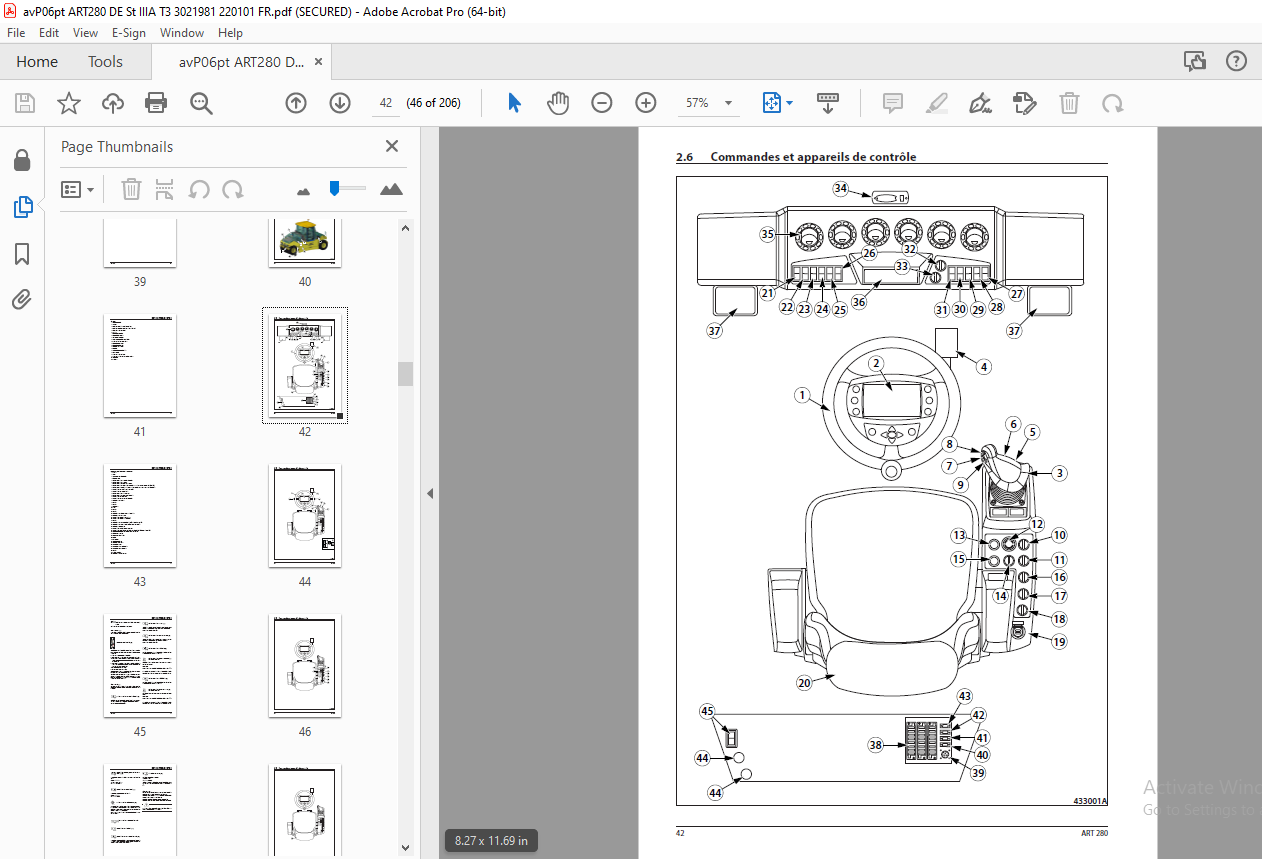Viewport: 1262px width, 859px height.
Task: Switch to the Home tab
Action: (x=37, y=62)
